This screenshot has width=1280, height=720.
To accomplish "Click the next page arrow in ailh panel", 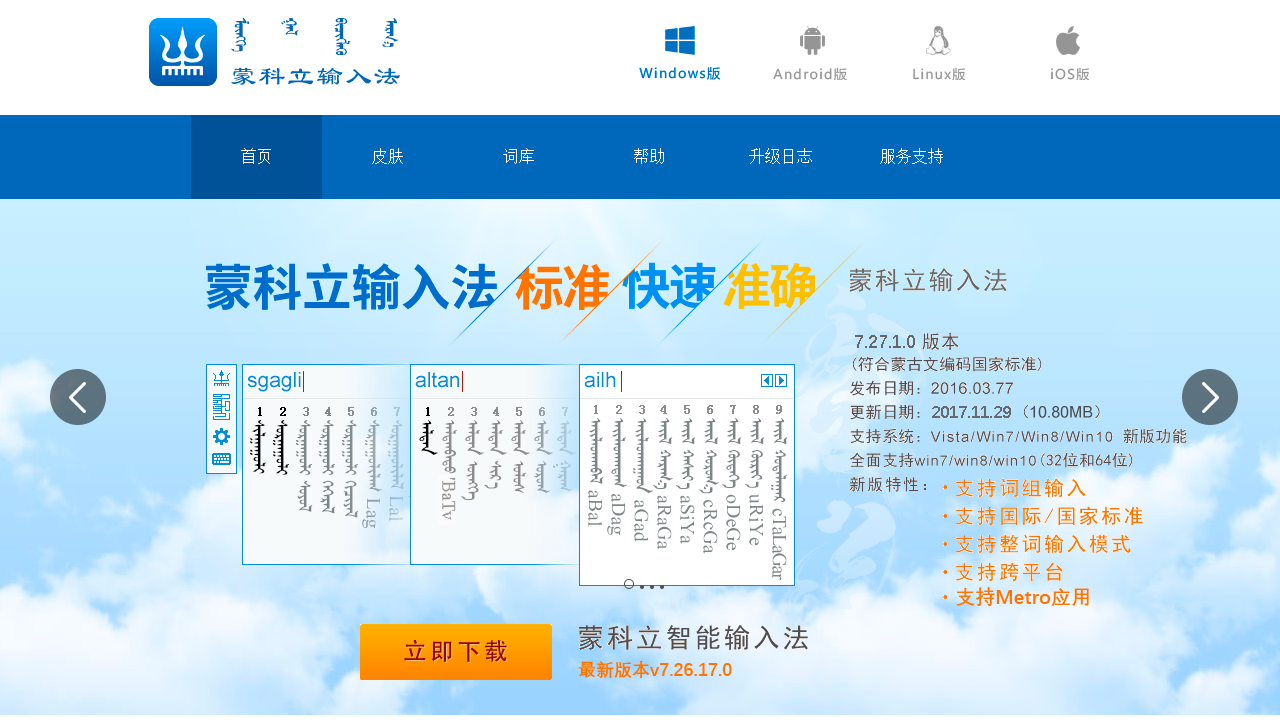I will pos(781,380).
